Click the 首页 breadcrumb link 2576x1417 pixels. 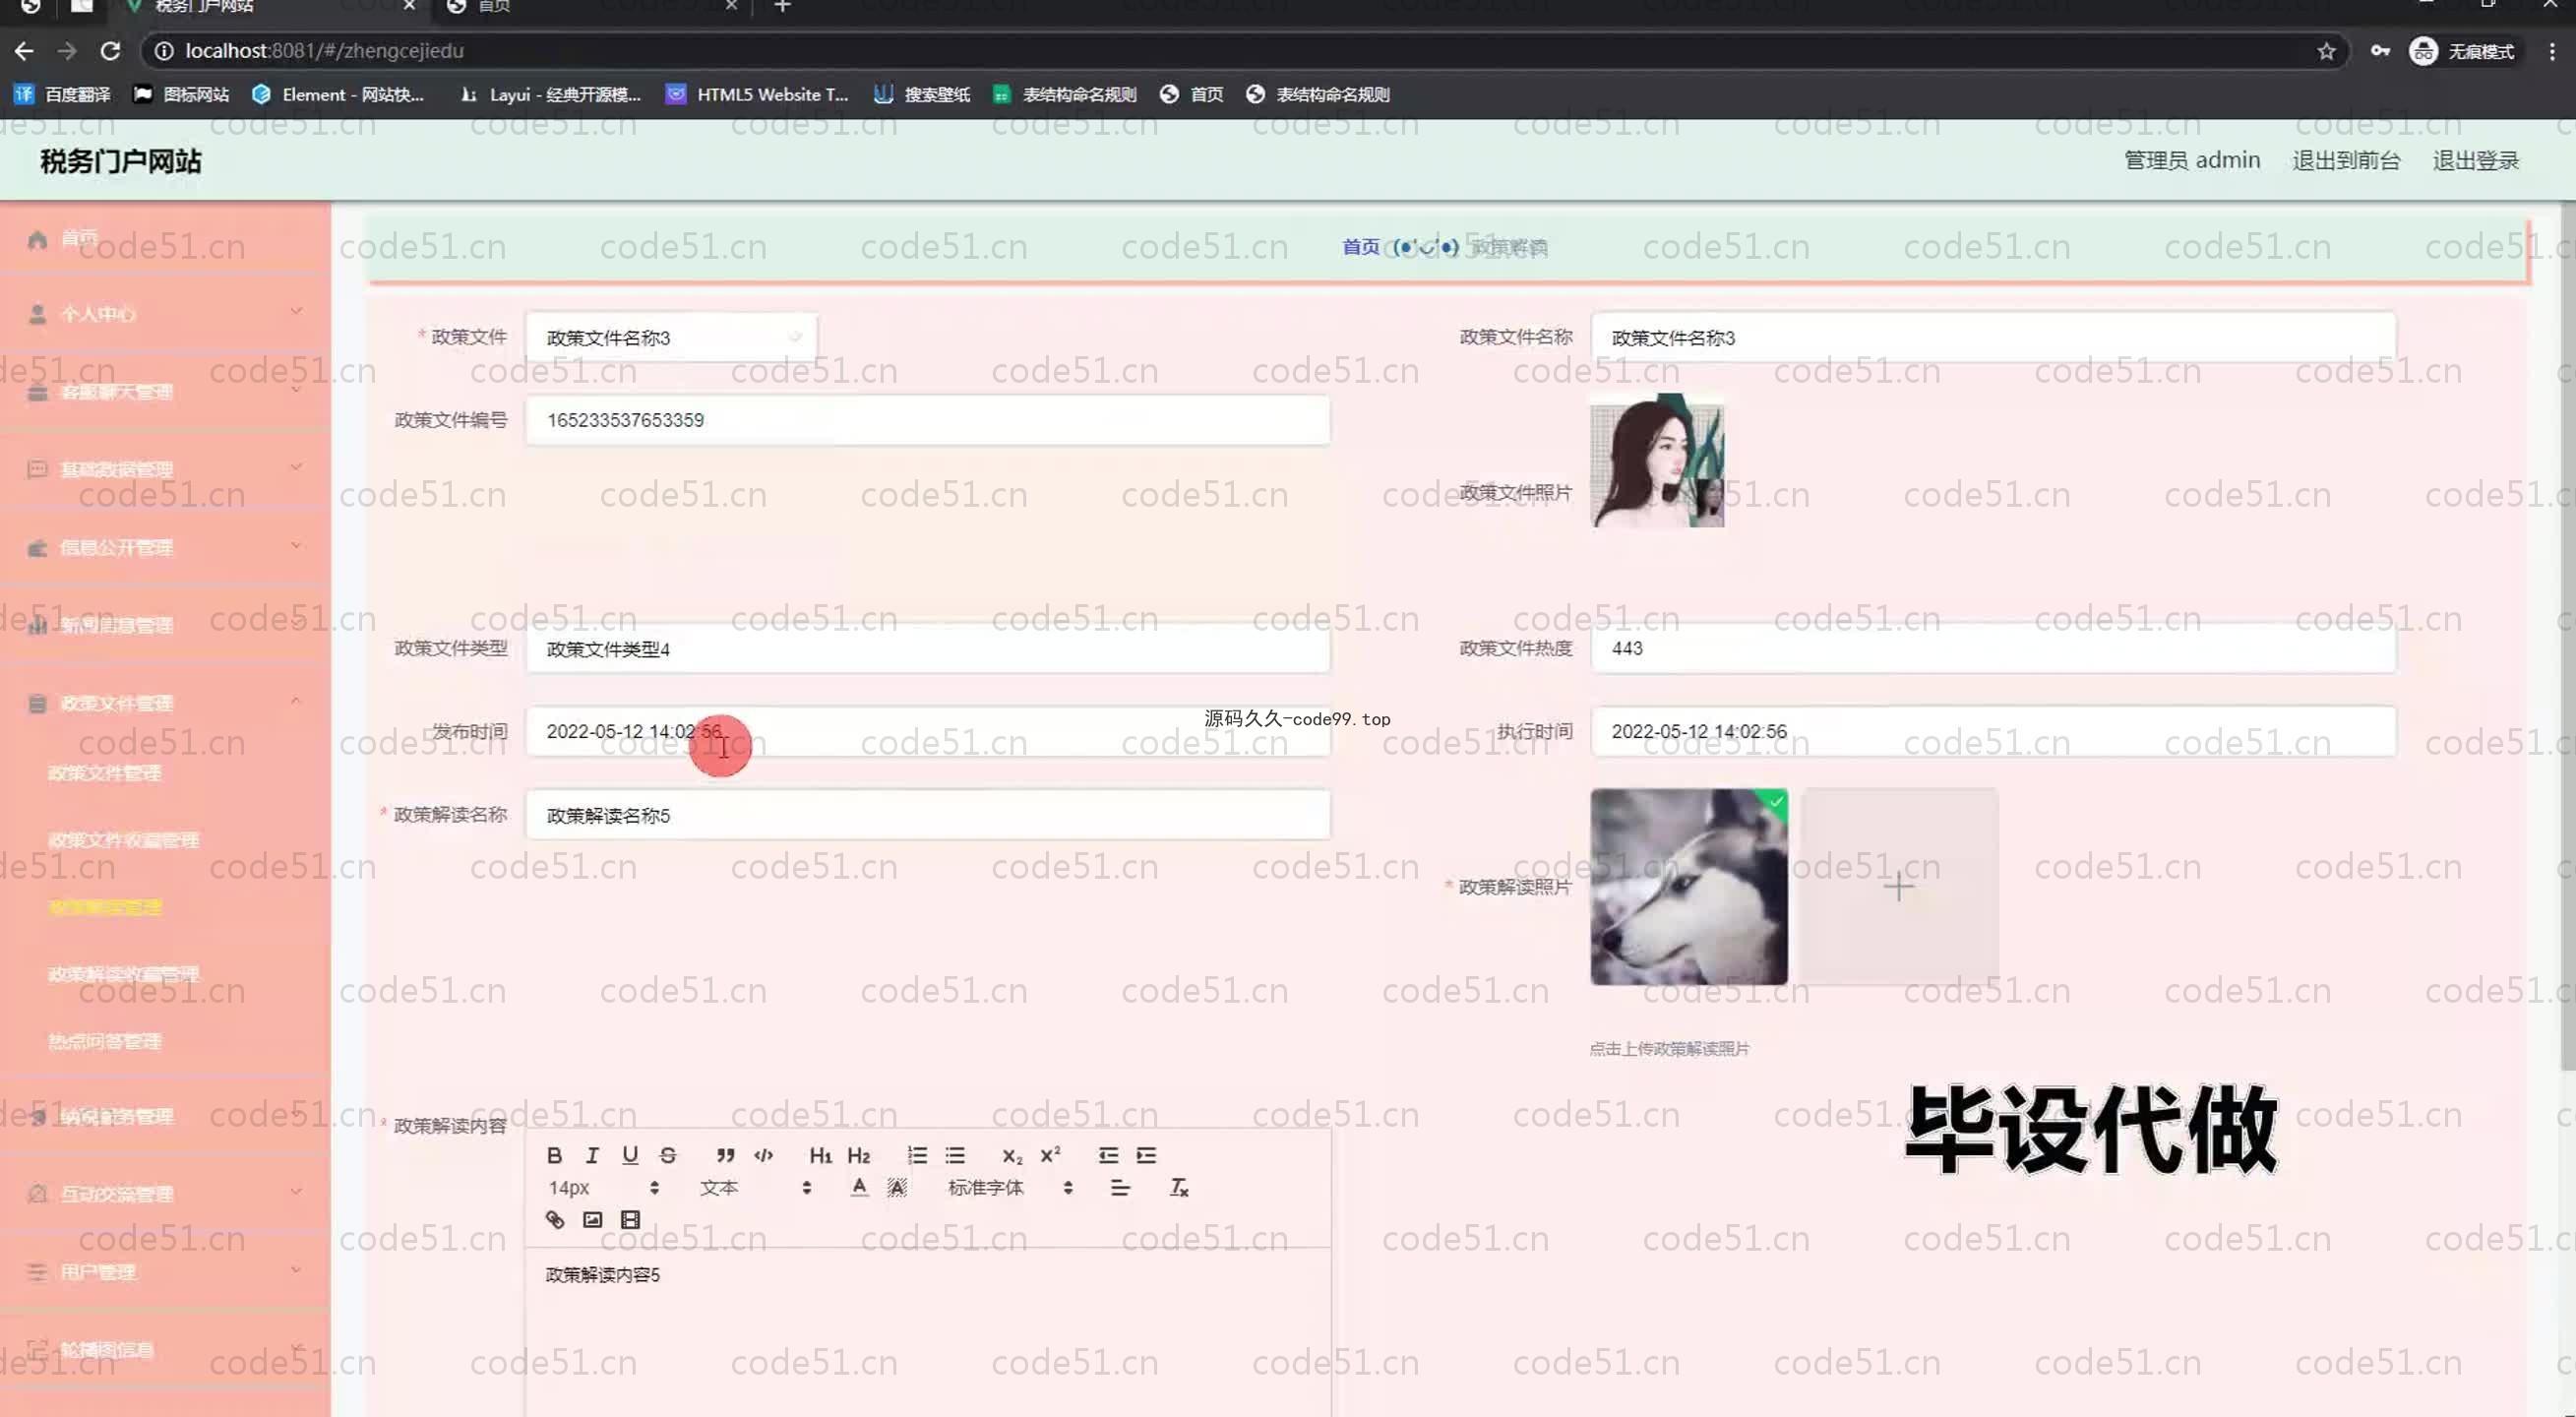(x=1360, y=246)
